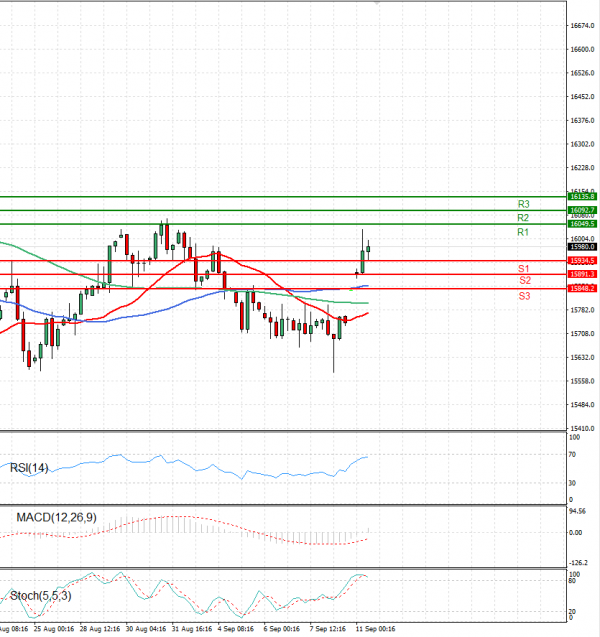Click the 30 Aug 04:16 time label

pyautogui.click(x=146, y=629)
